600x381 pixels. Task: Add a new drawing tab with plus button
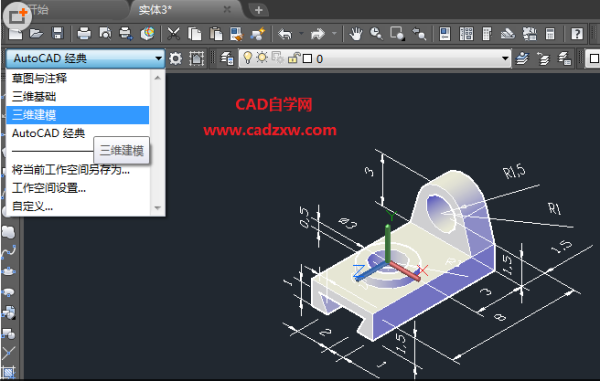pyautogui.click(x=259, y=10)
